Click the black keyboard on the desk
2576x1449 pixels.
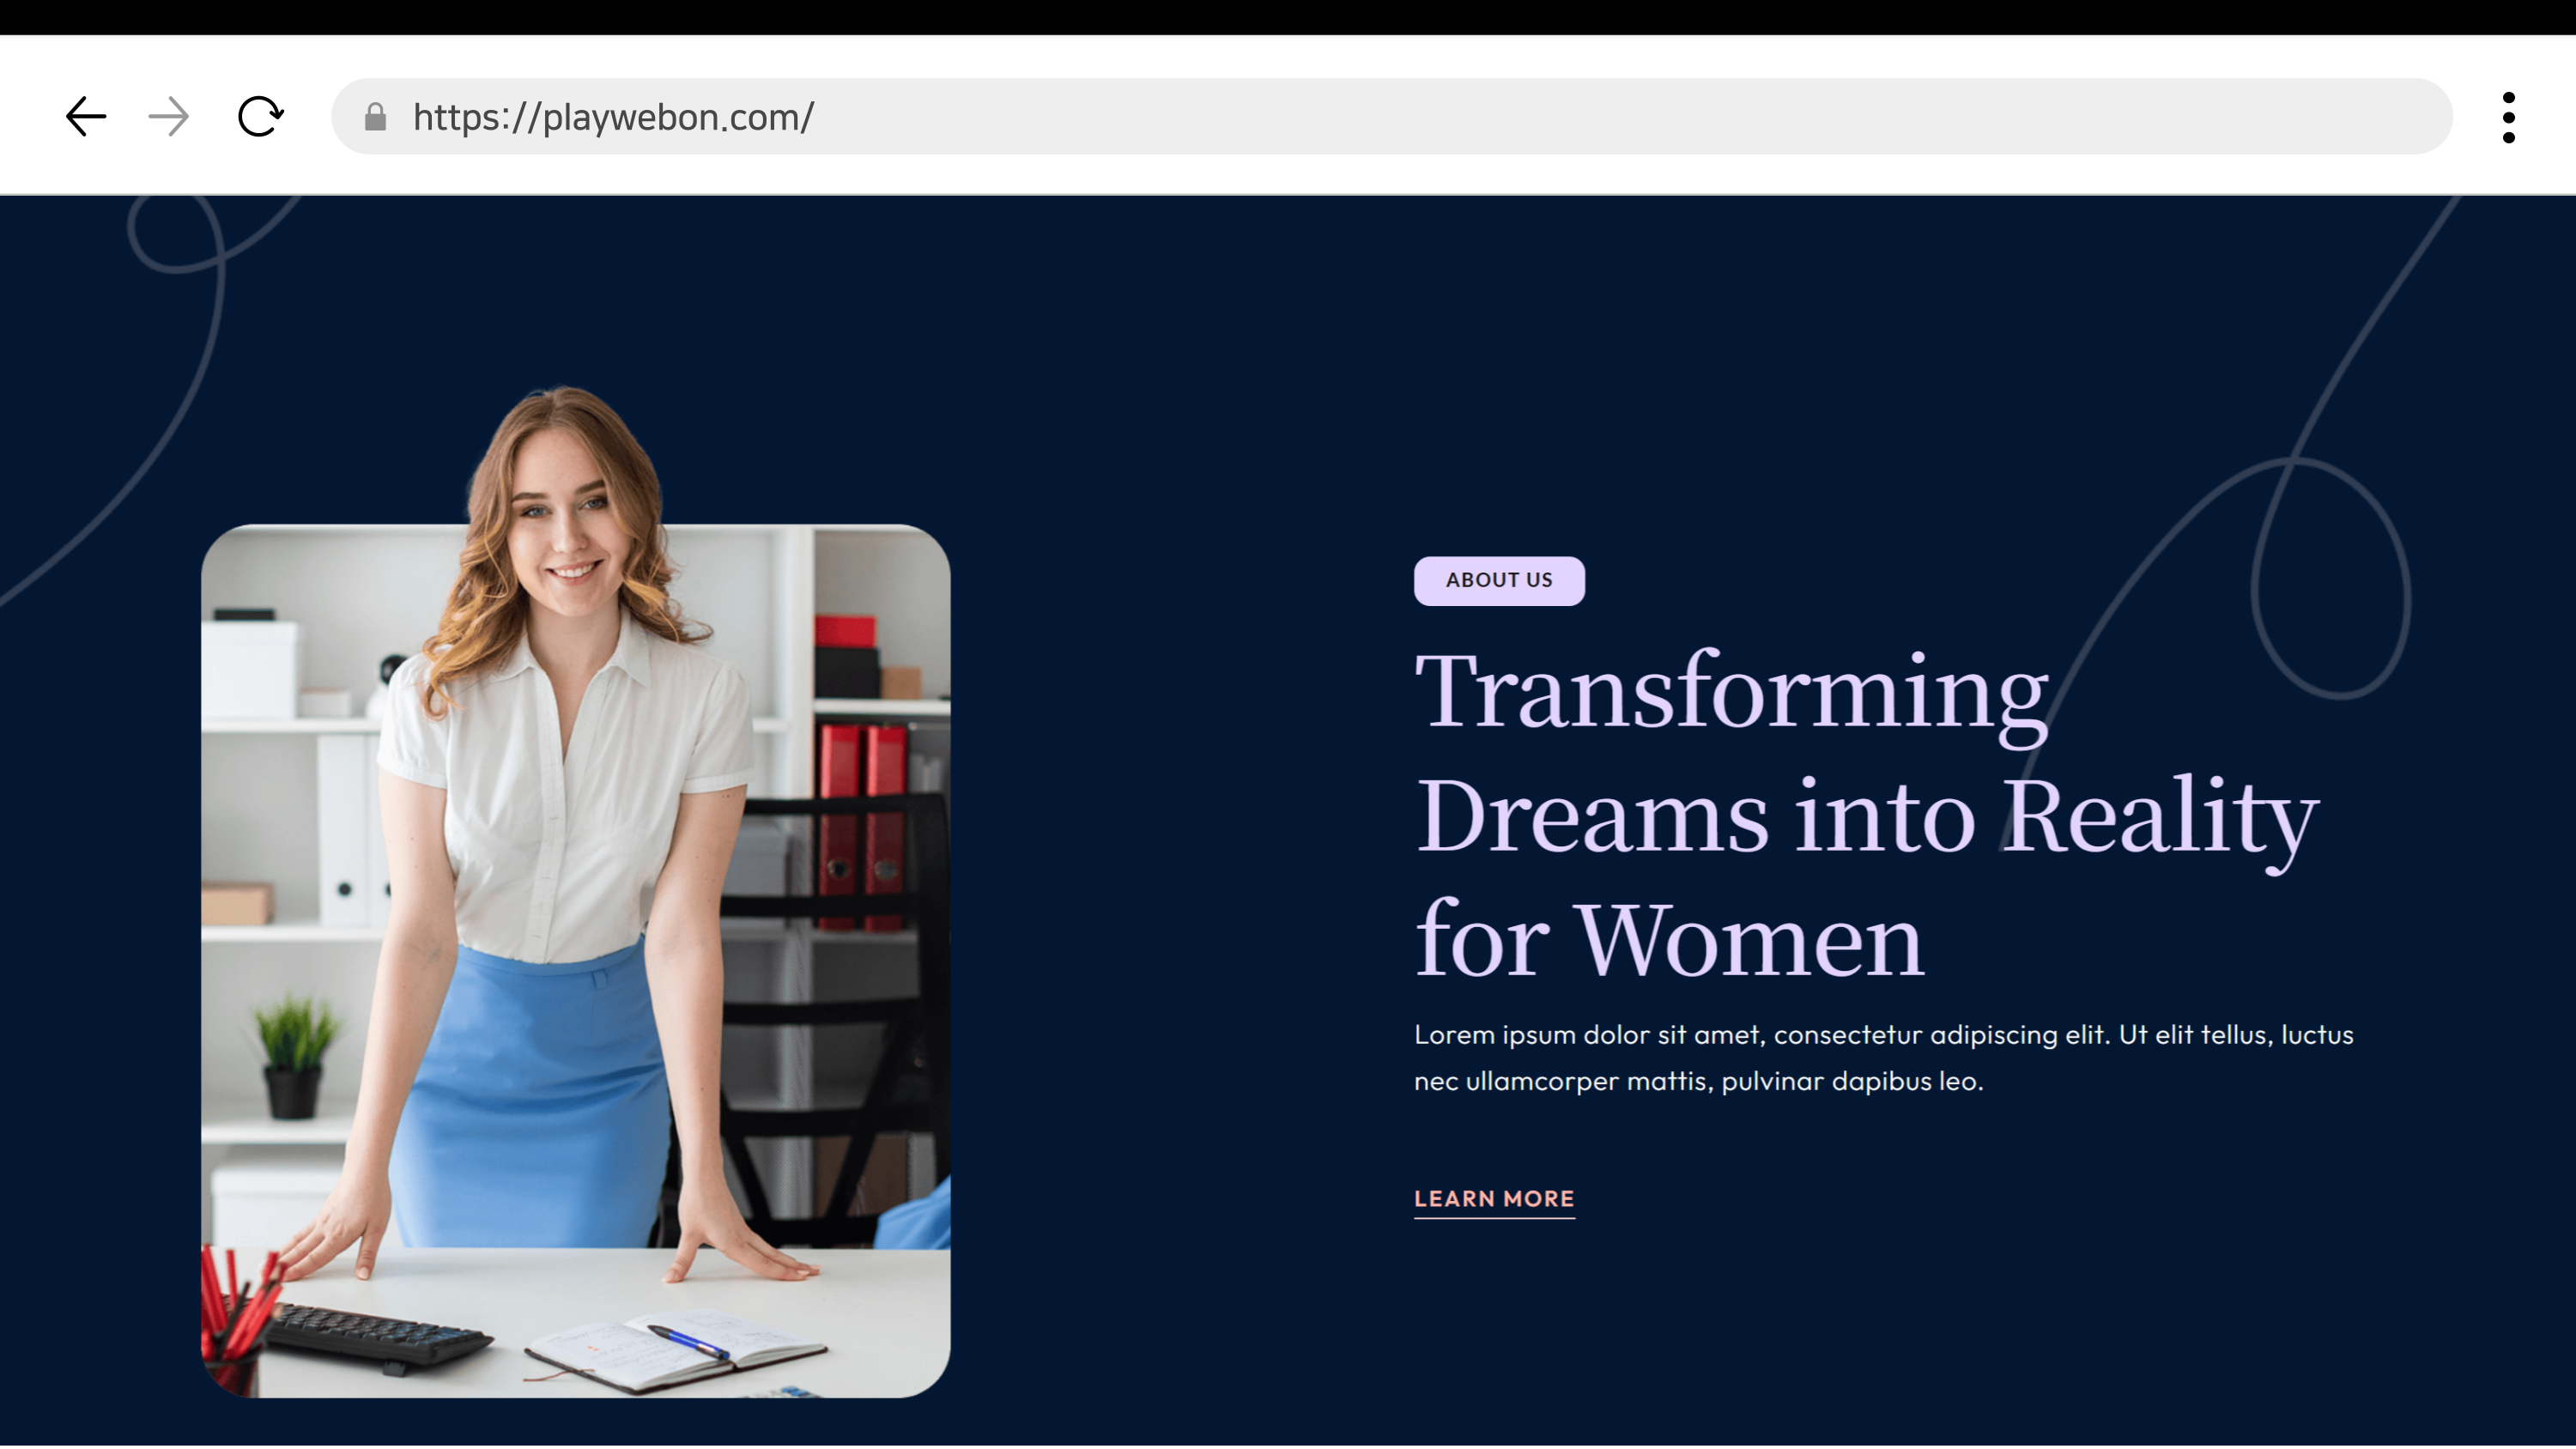coord(375,1335)
